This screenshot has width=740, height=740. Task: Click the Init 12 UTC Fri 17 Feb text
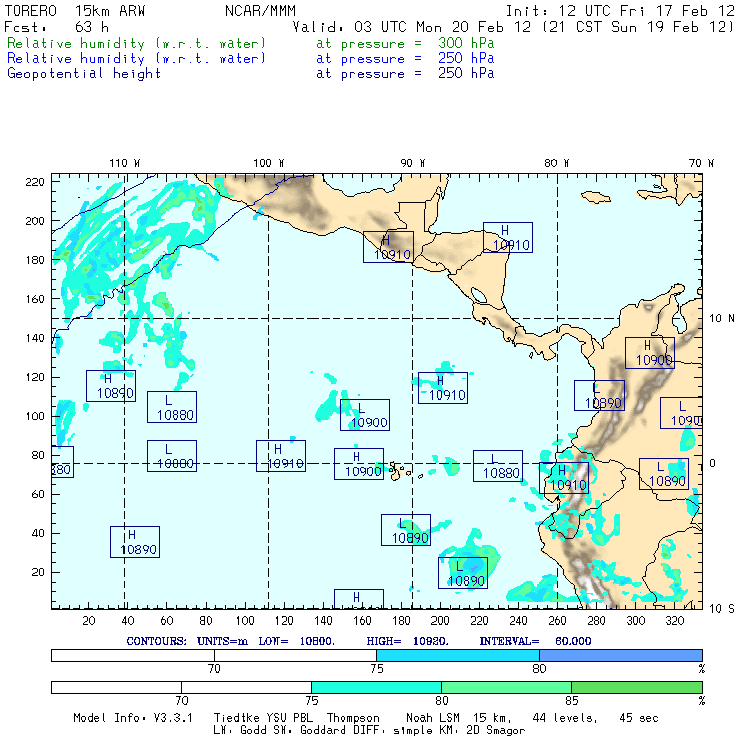[x=620, y=11]
